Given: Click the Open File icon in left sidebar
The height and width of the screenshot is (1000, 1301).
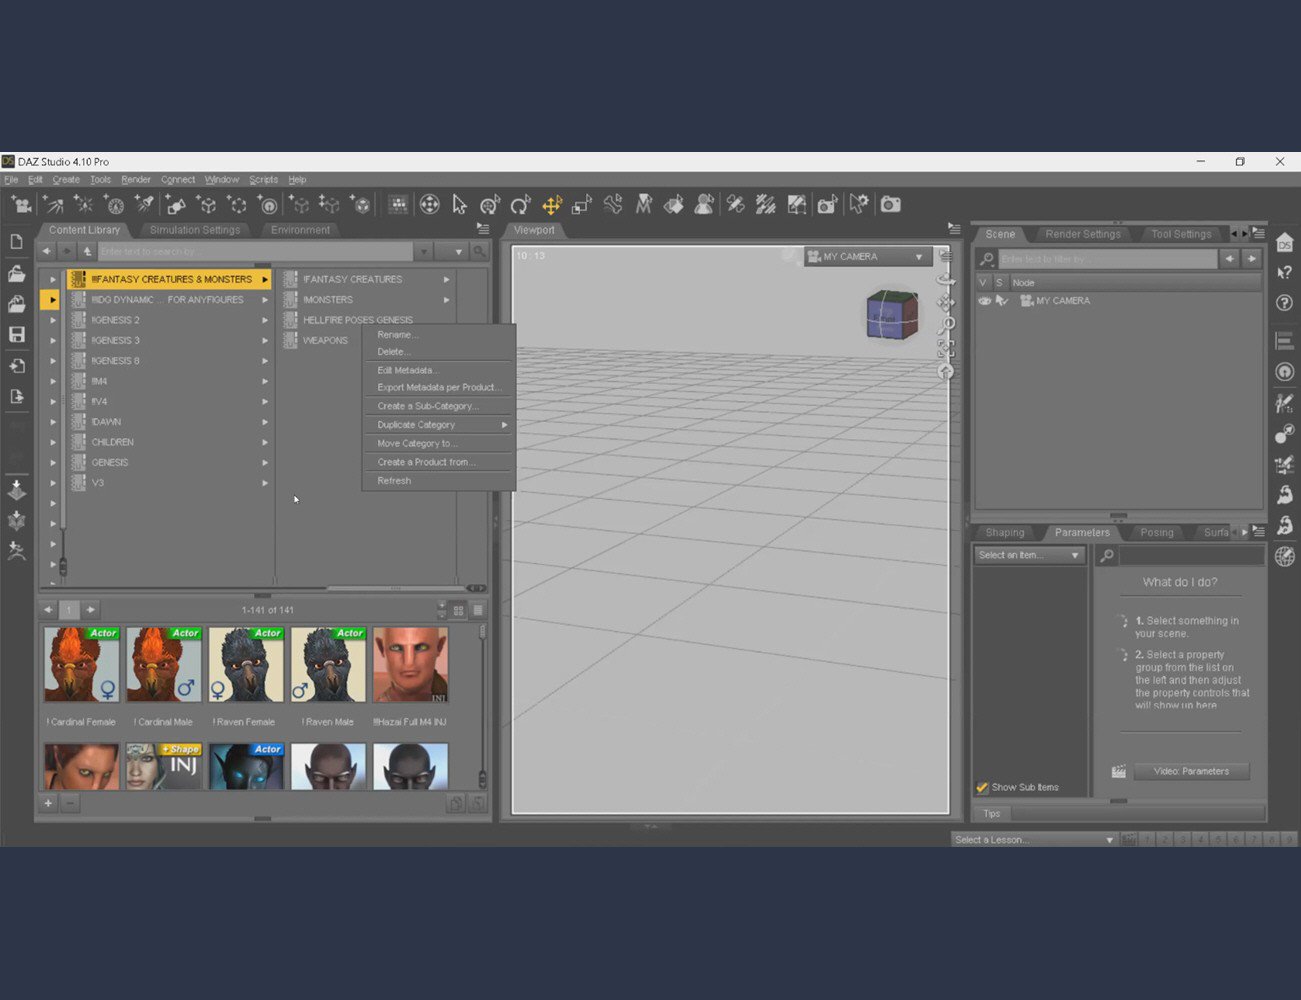Looking at the screenshot, I should coord(16,273).
